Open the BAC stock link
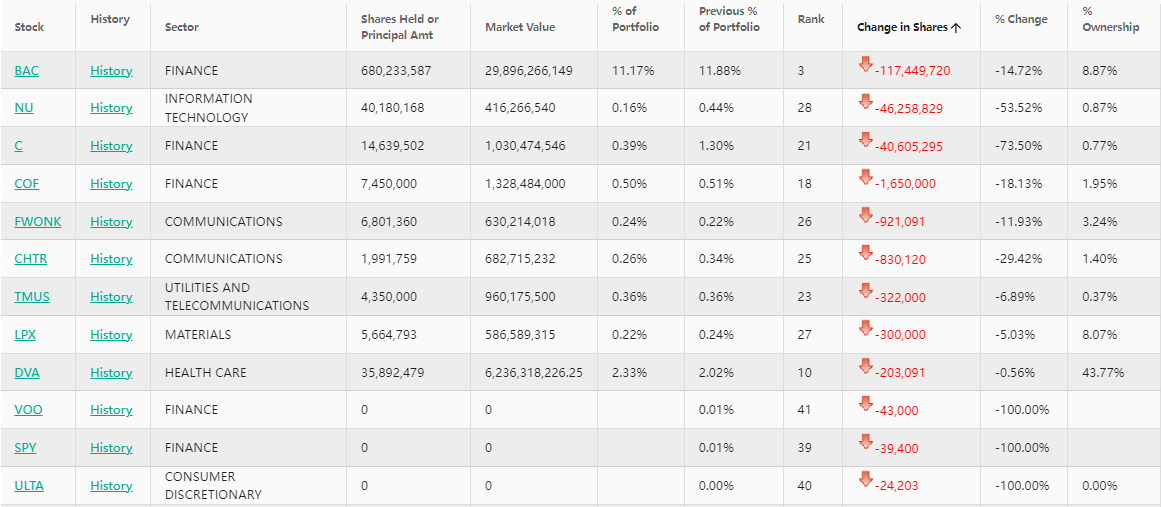This screenshot has height=507, width=1161. [x=27, y=71]
